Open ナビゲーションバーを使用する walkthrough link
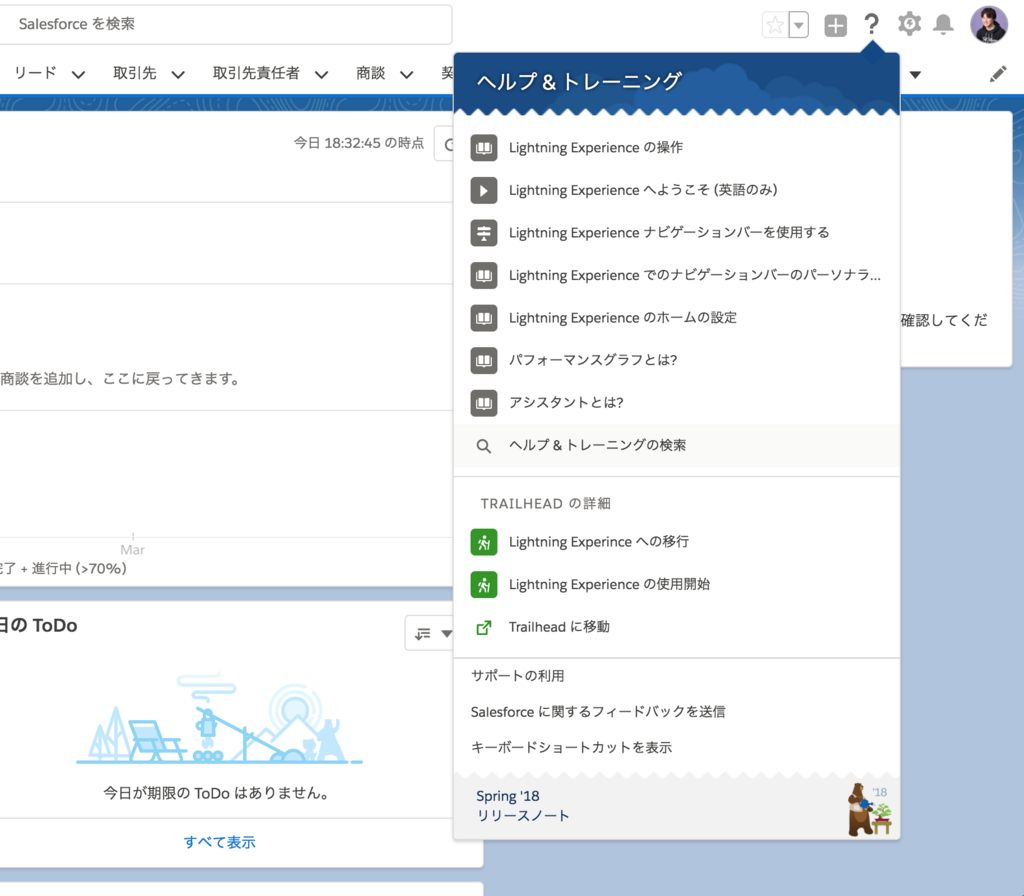Screen dimensions: 1024x896 click(x=669, y=232)
